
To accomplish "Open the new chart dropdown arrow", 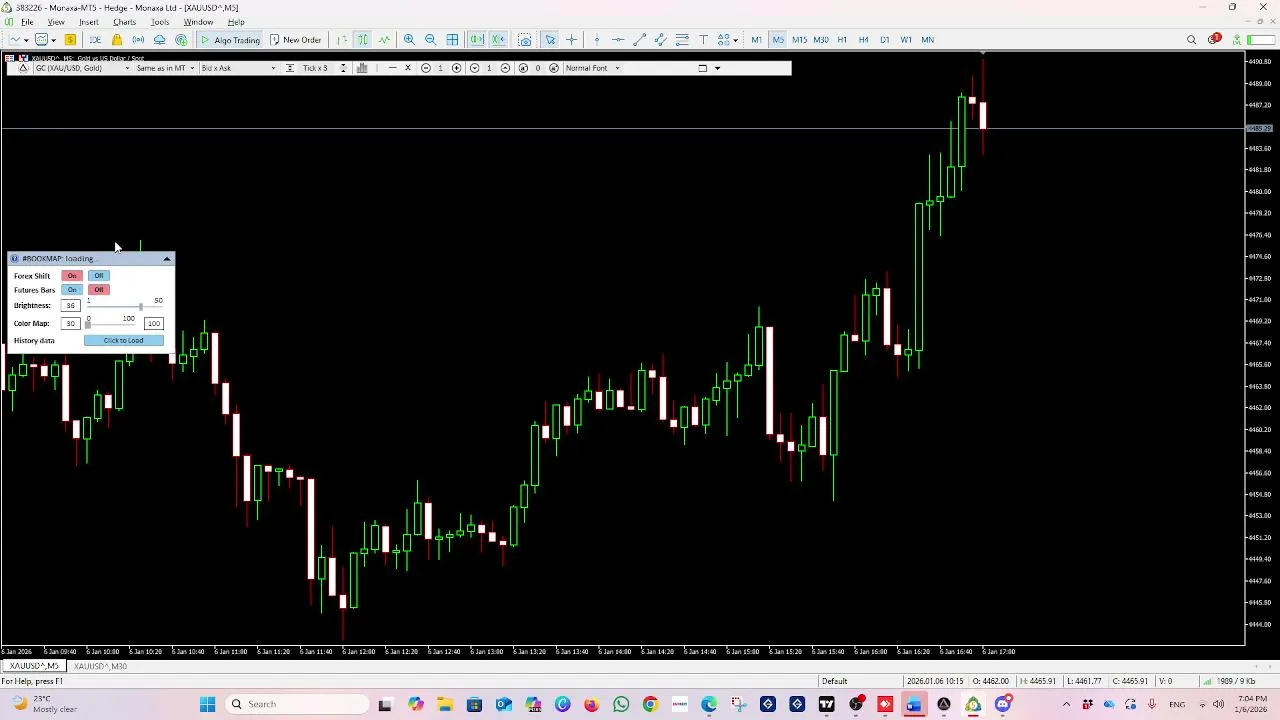I will 26,40.
